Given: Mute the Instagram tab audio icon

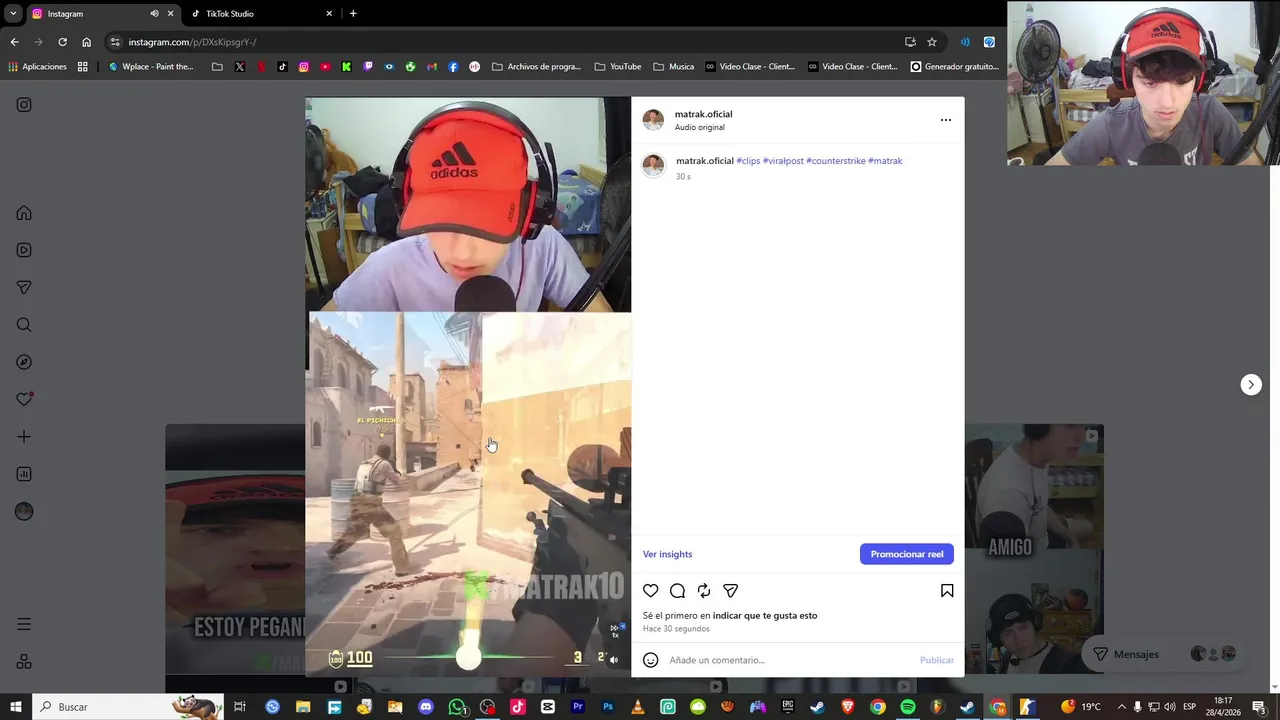Looking at the screenshot, I should [x=154, y=14].
